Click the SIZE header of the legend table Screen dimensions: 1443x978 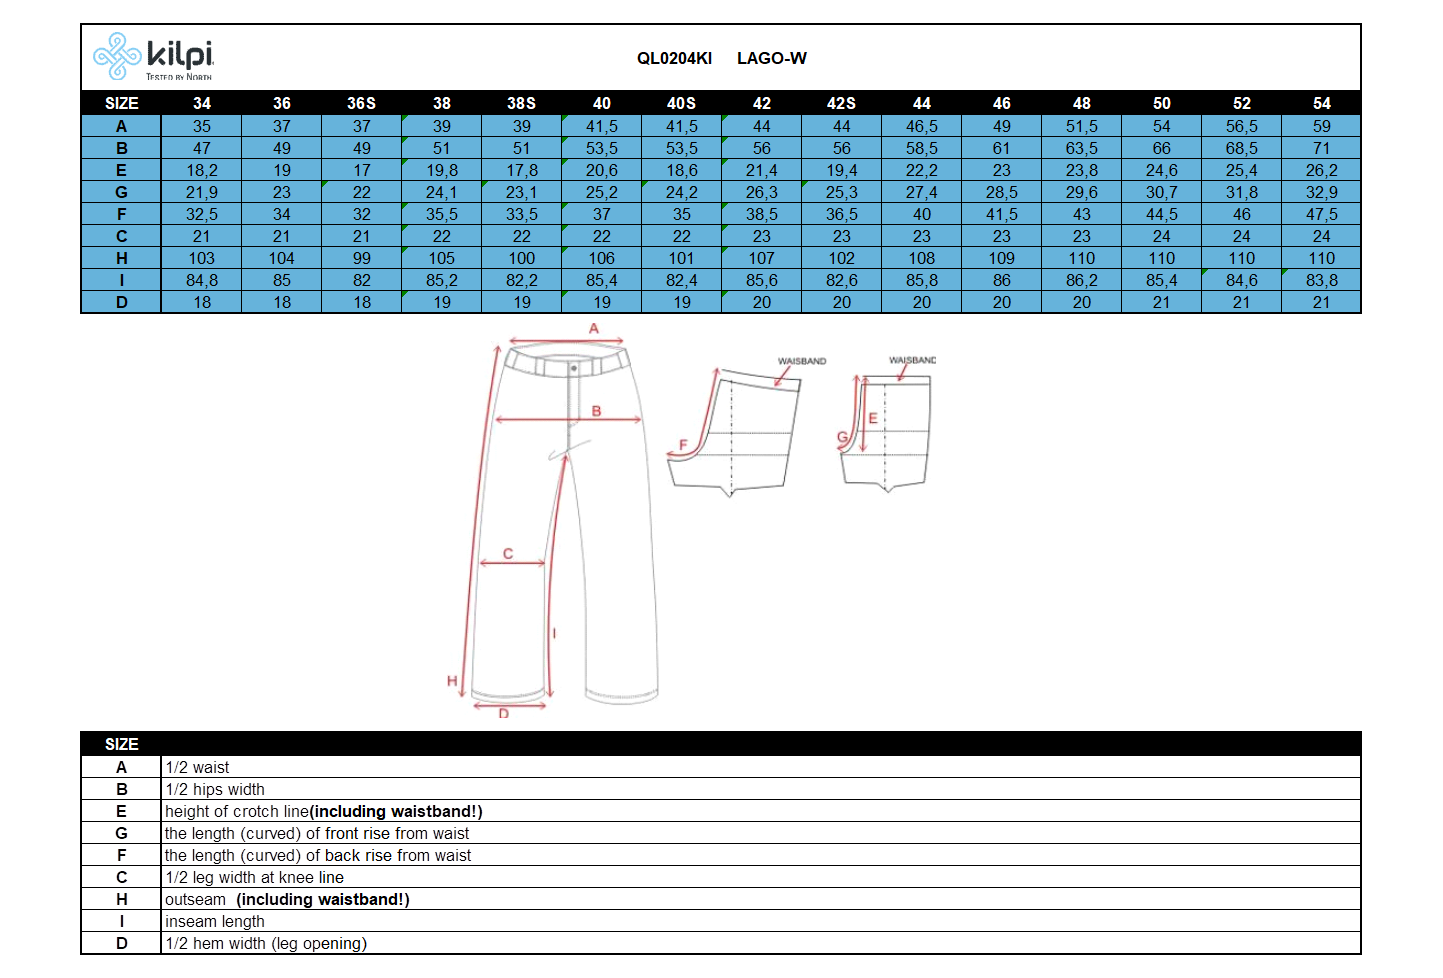pyautogui.click(x=121, y=744)
